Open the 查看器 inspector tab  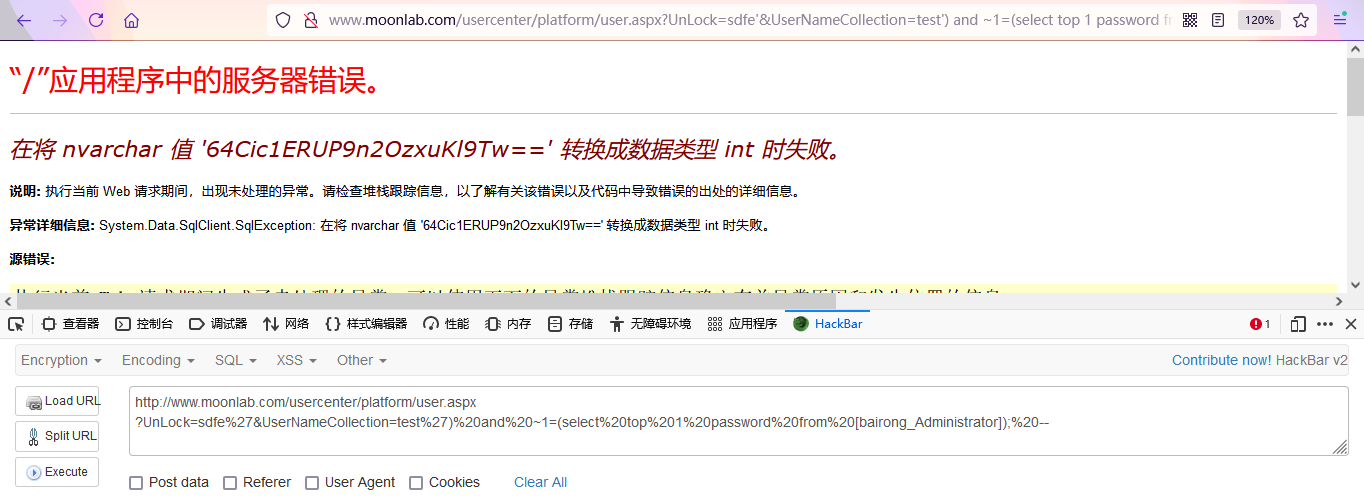pyautogui.click(x=71, y=324)
